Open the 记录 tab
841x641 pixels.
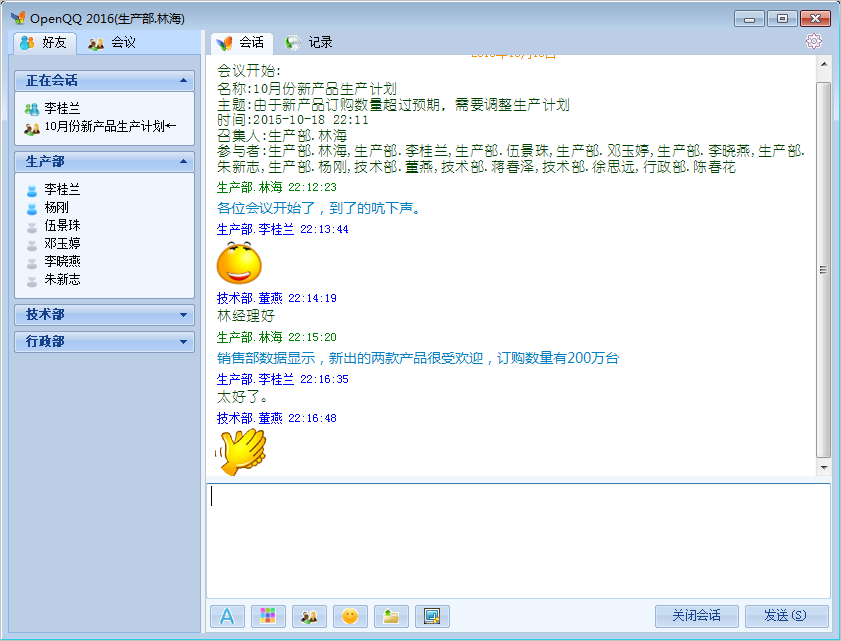pos(309,43)
